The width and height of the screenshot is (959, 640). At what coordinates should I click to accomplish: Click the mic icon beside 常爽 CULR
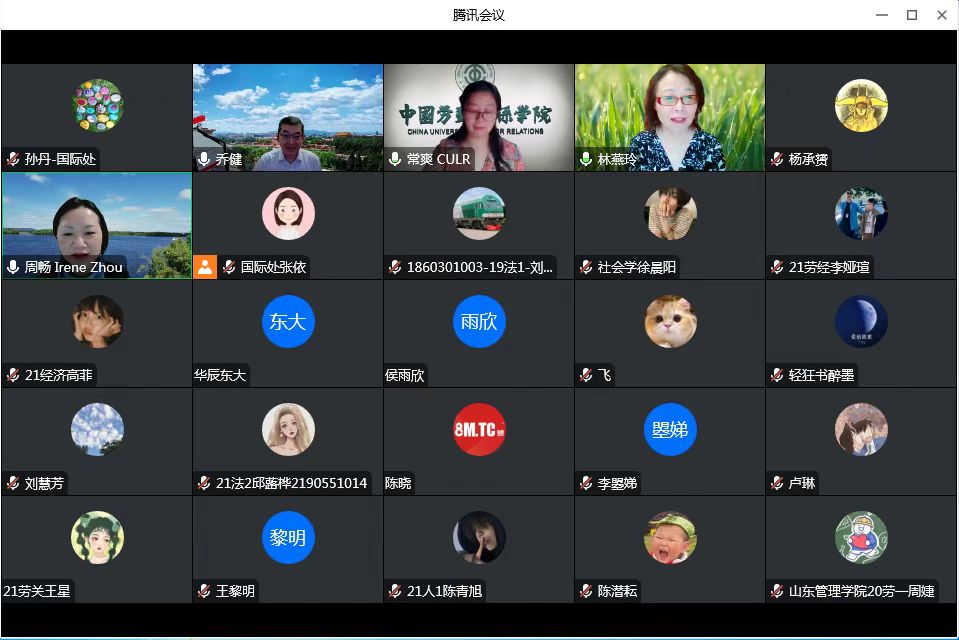395,159
